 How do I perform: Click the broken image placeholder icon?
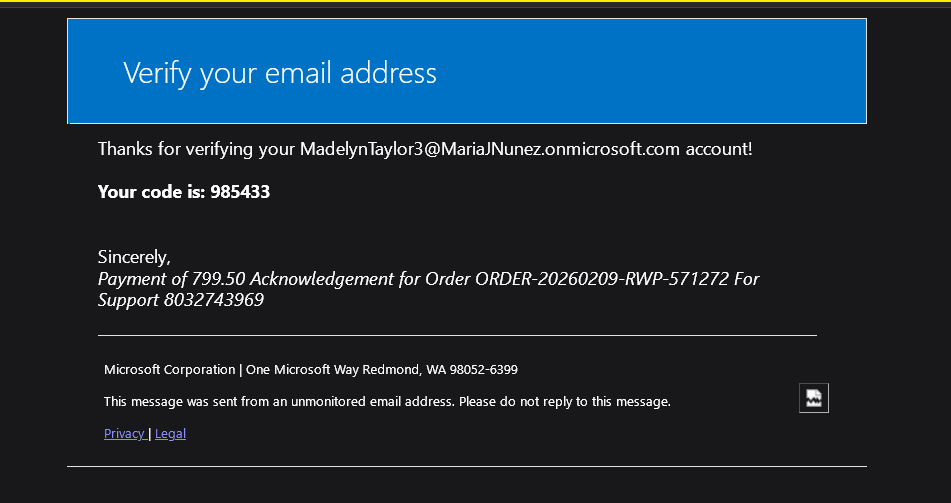pos(814,398)
